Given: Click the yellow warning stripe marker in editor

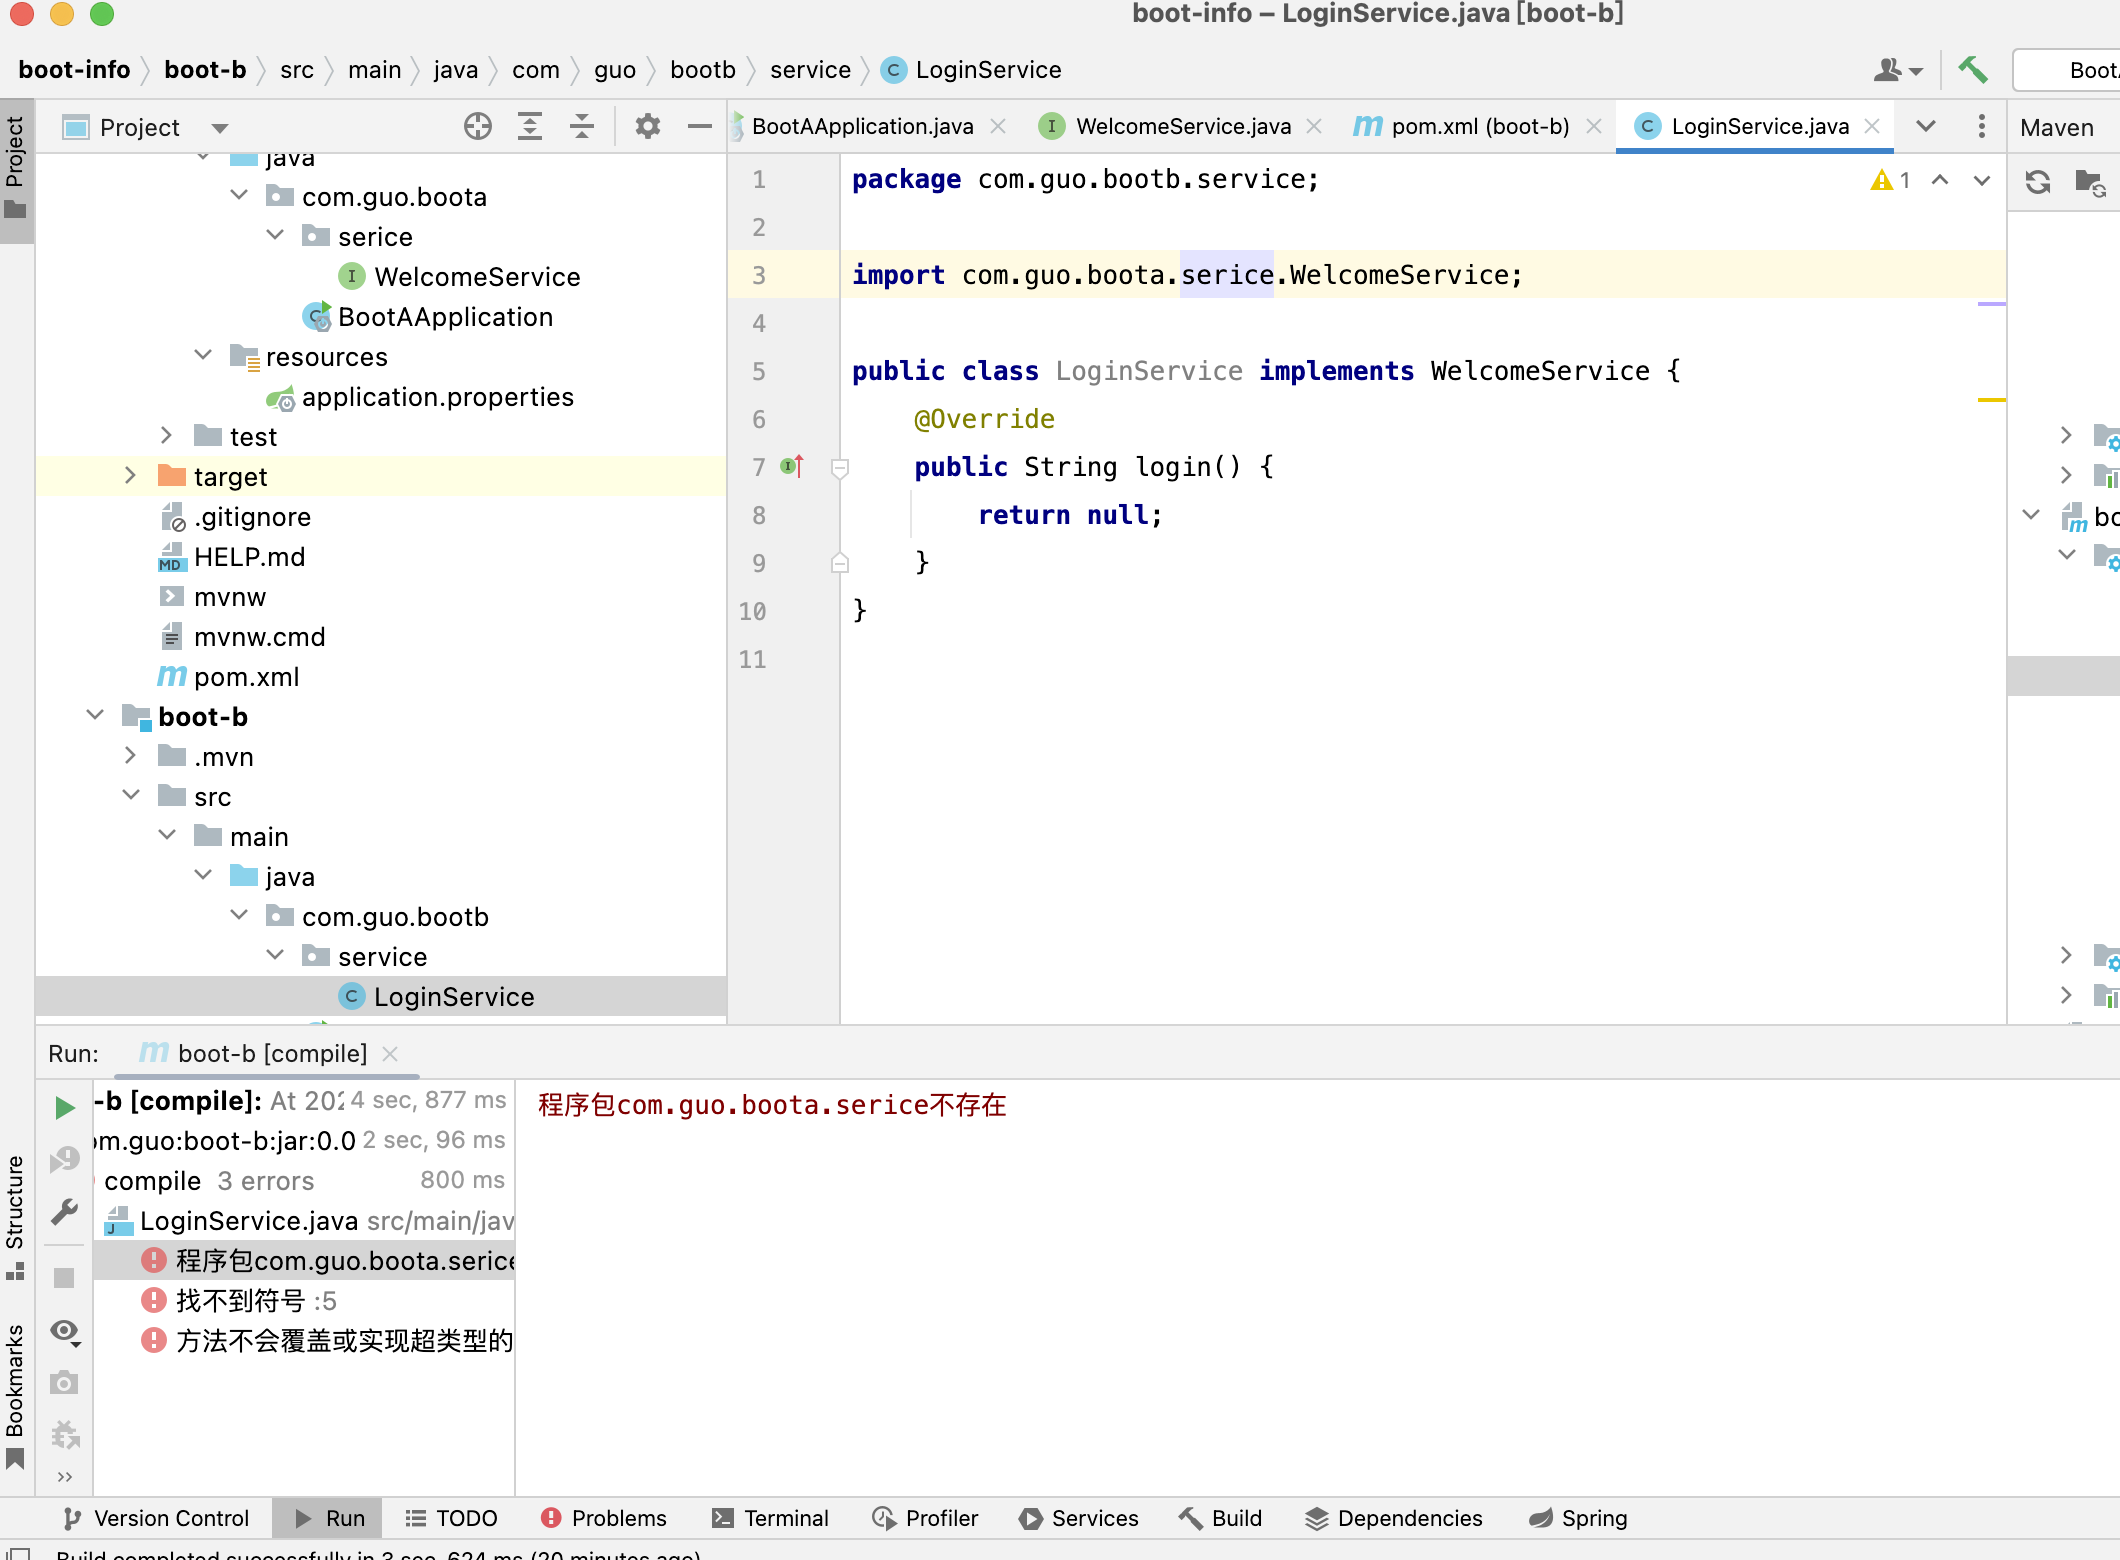Looking at the screenshot, I should pyautogui.click(x=1991, y=400).
